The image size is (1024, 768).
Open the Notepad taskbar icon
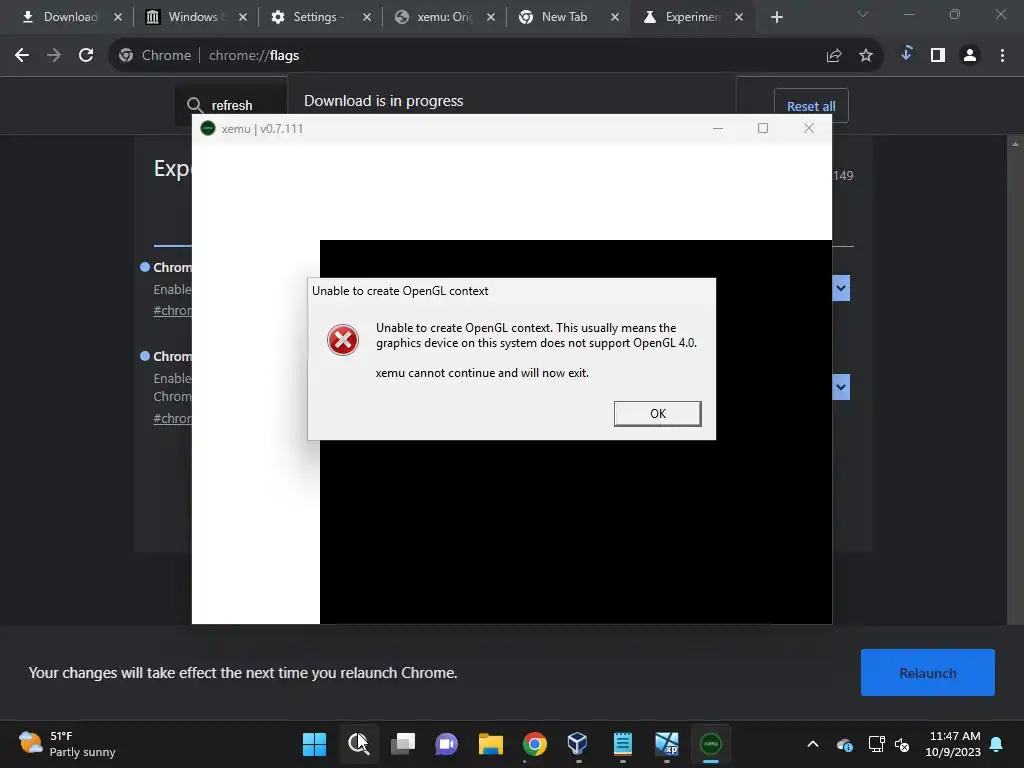click(622, 744)
